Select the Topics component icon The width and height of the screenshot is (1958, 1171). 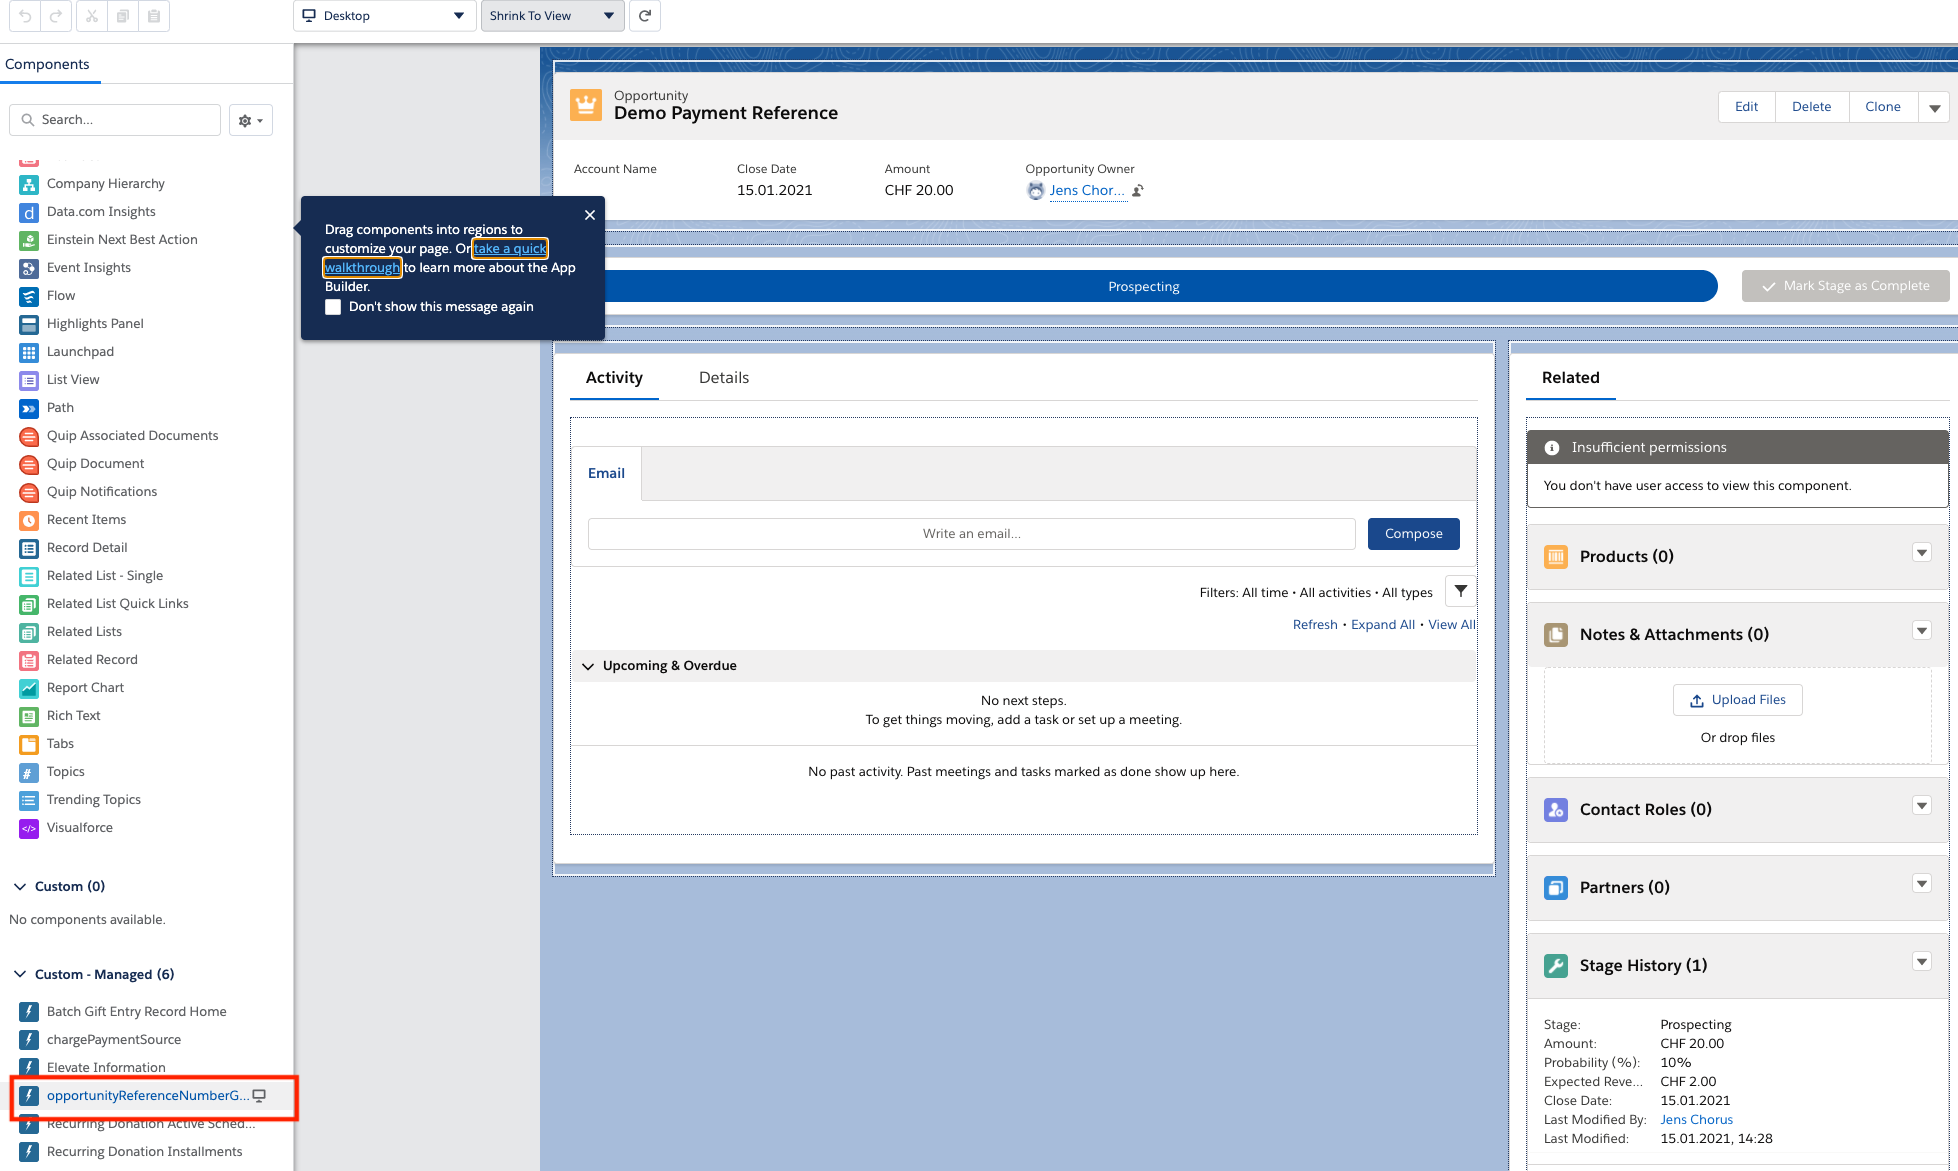29,772
